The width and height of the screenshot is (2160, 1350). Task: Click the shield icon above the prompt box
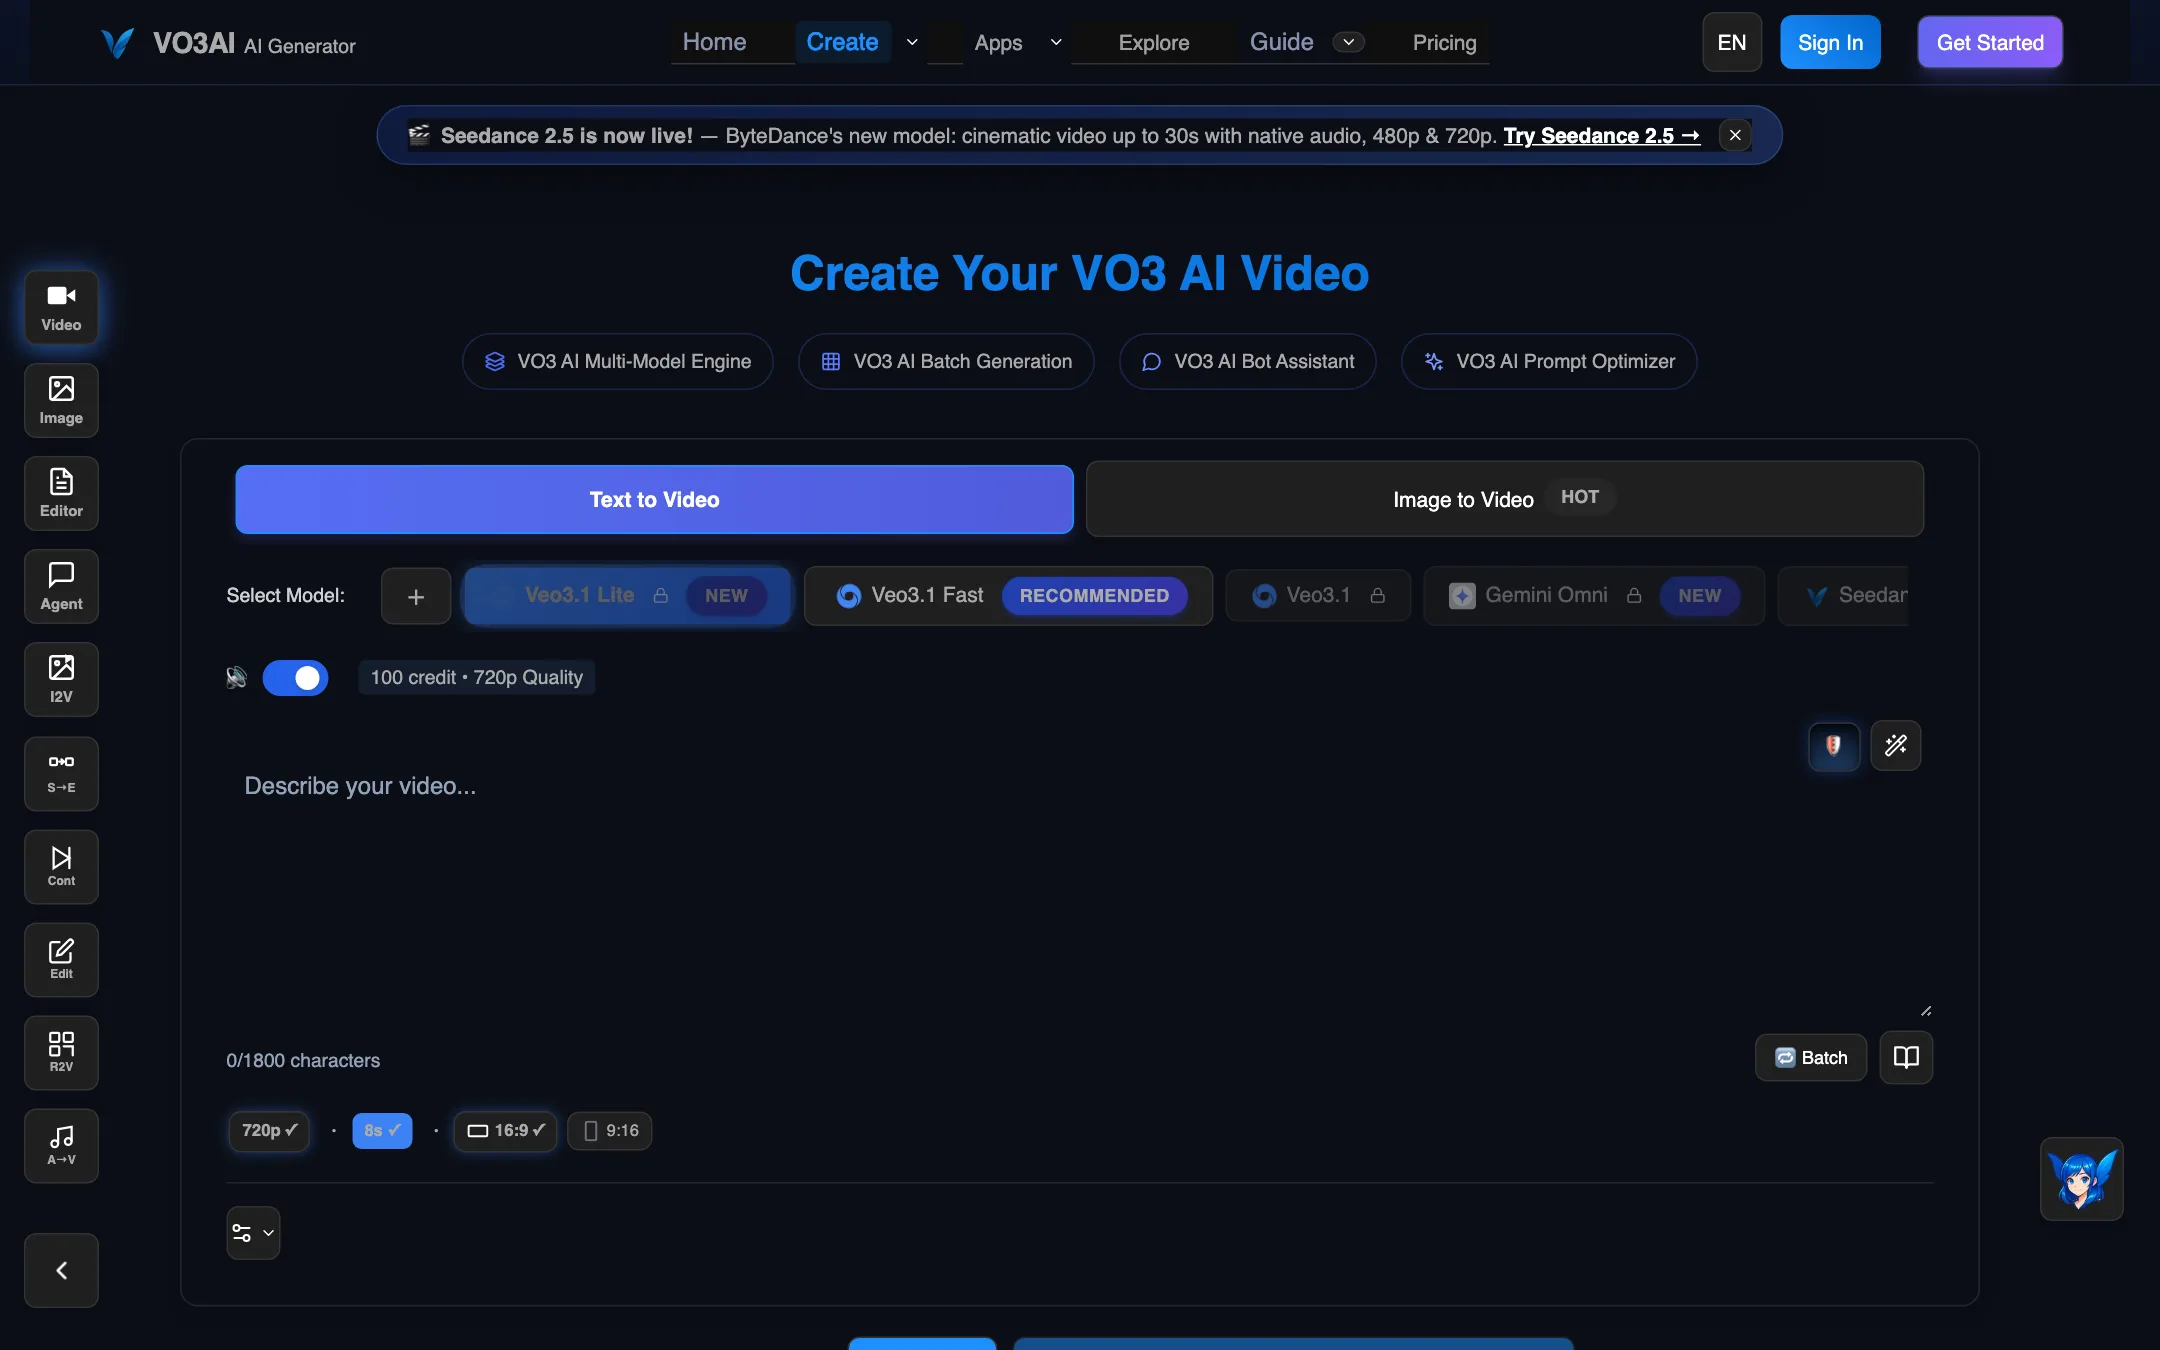coord(1833,745)
